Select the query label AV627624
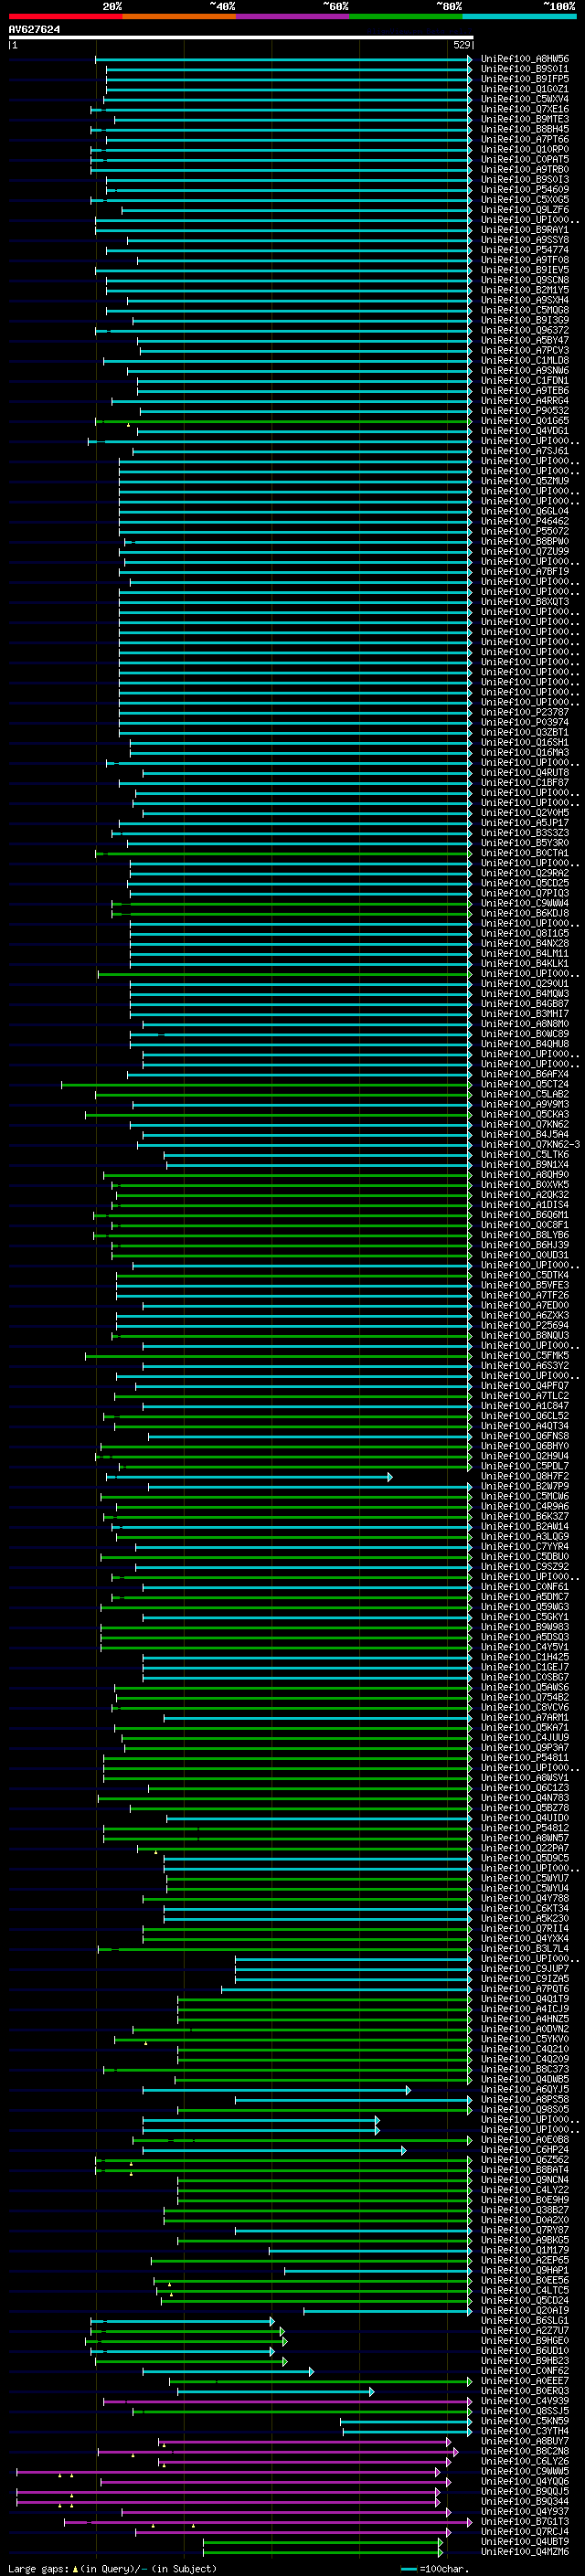 [34, 29]
